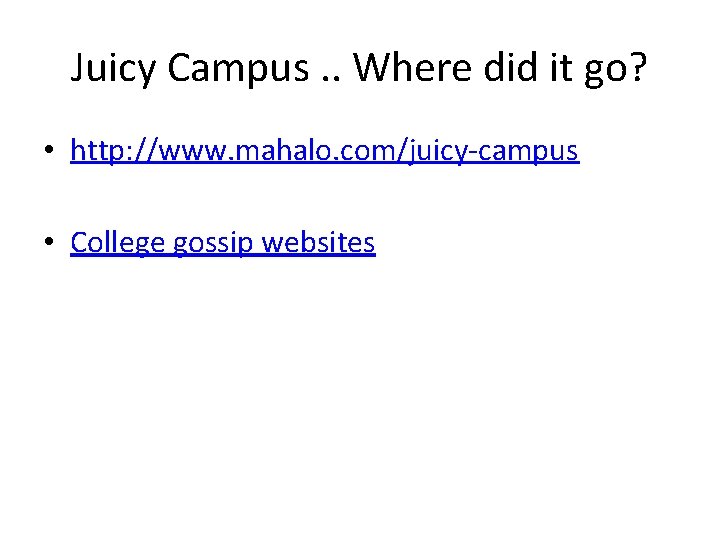Viewport: 720px width, 540px height.
Task: Click empty slide area below the bullet list
Action: (360, 400)
